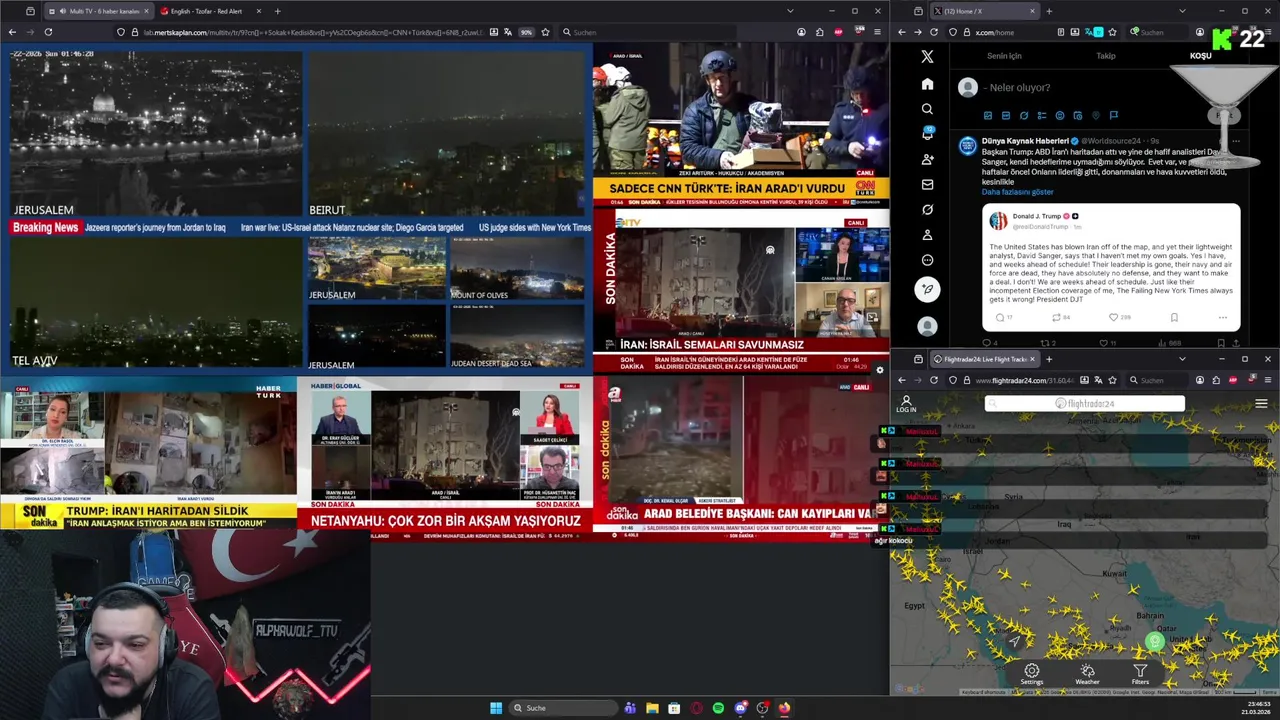Viewport: 1280px width, 720px height.
Task: Bookmark the quoted Donald J. Trump post
Action: coord(1174,317)
